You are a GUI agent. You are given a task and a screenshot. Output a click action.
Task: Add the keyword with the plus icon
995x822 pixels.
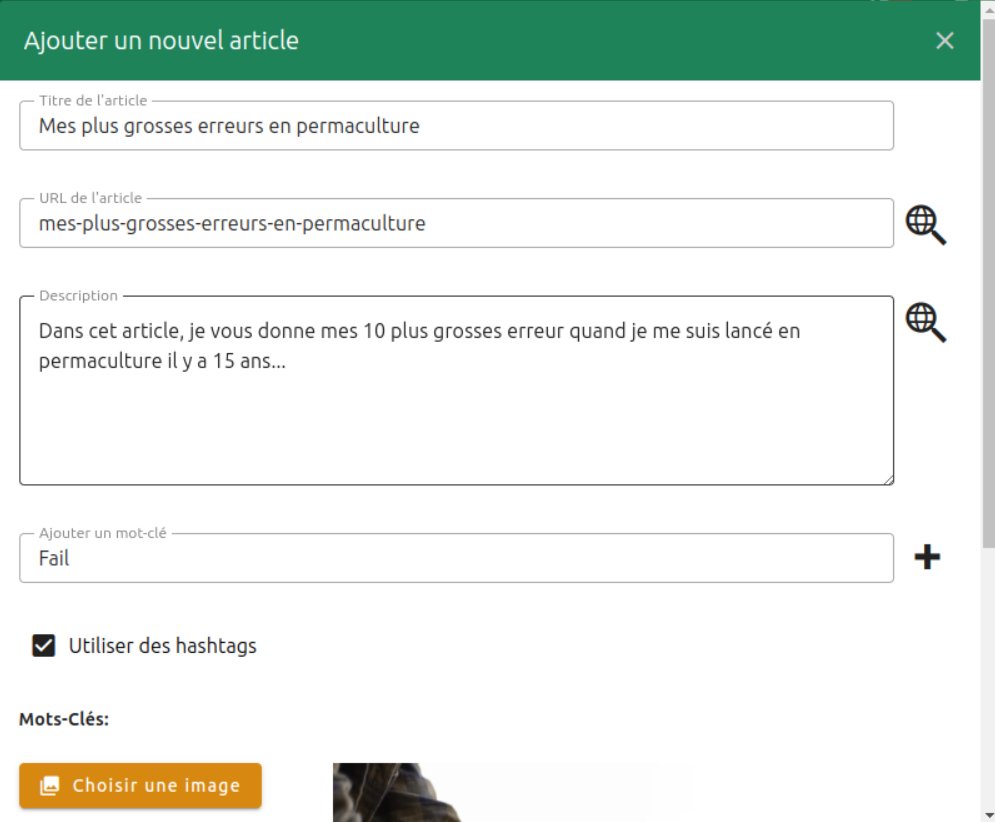pyautogui.click(x=927, y=558)
